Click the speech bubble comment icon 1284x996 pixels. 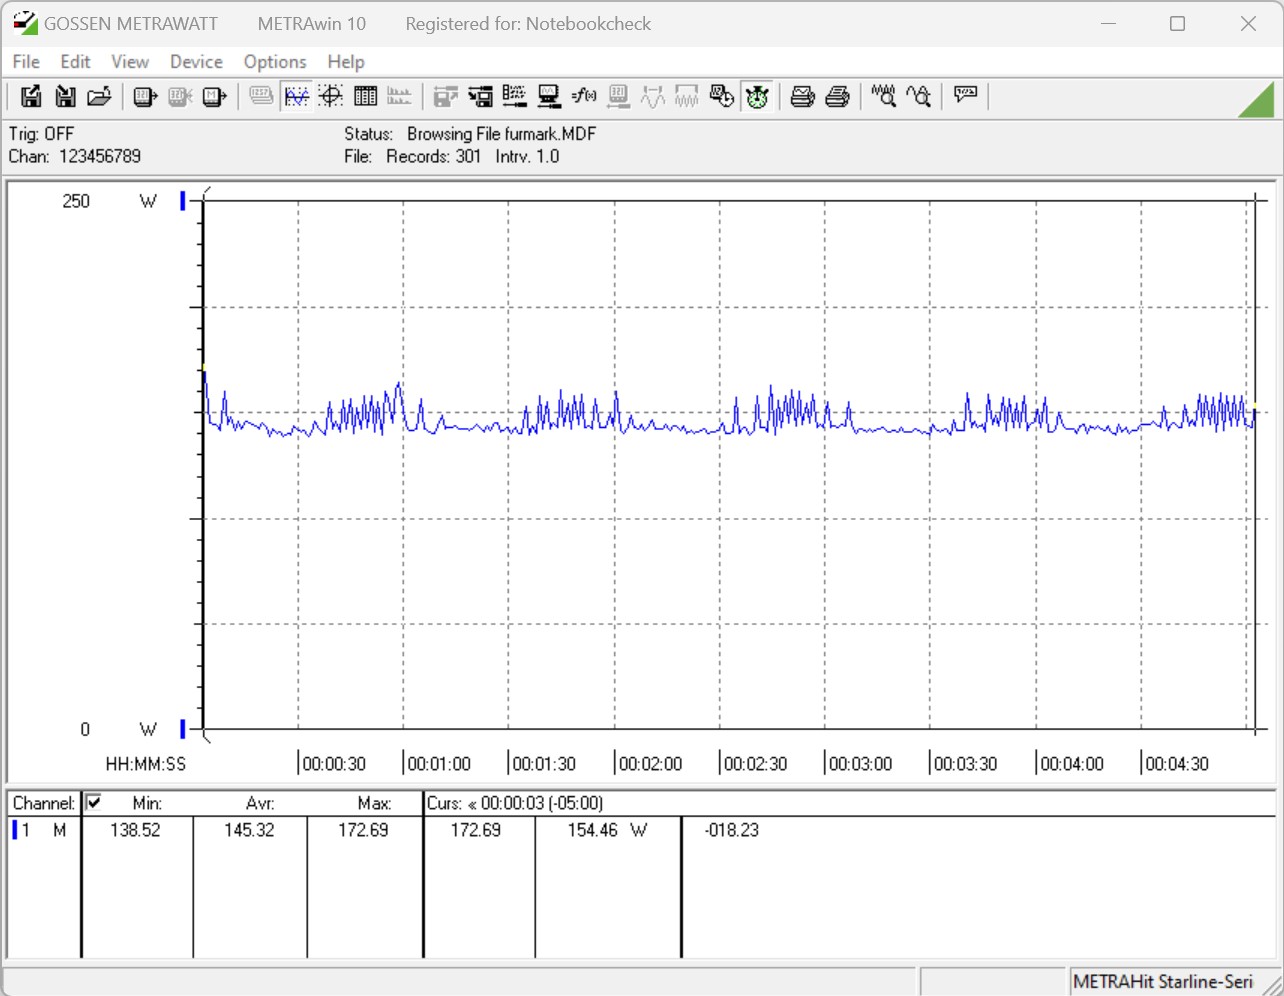[x=965, y=96]
